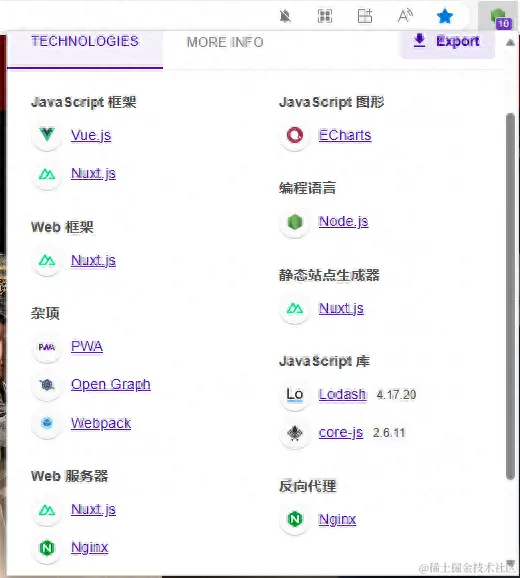This screenshot has height=578, width=520.
Task: Open Nuxt.js link under Web 服务器
Action: coord(93,509)
